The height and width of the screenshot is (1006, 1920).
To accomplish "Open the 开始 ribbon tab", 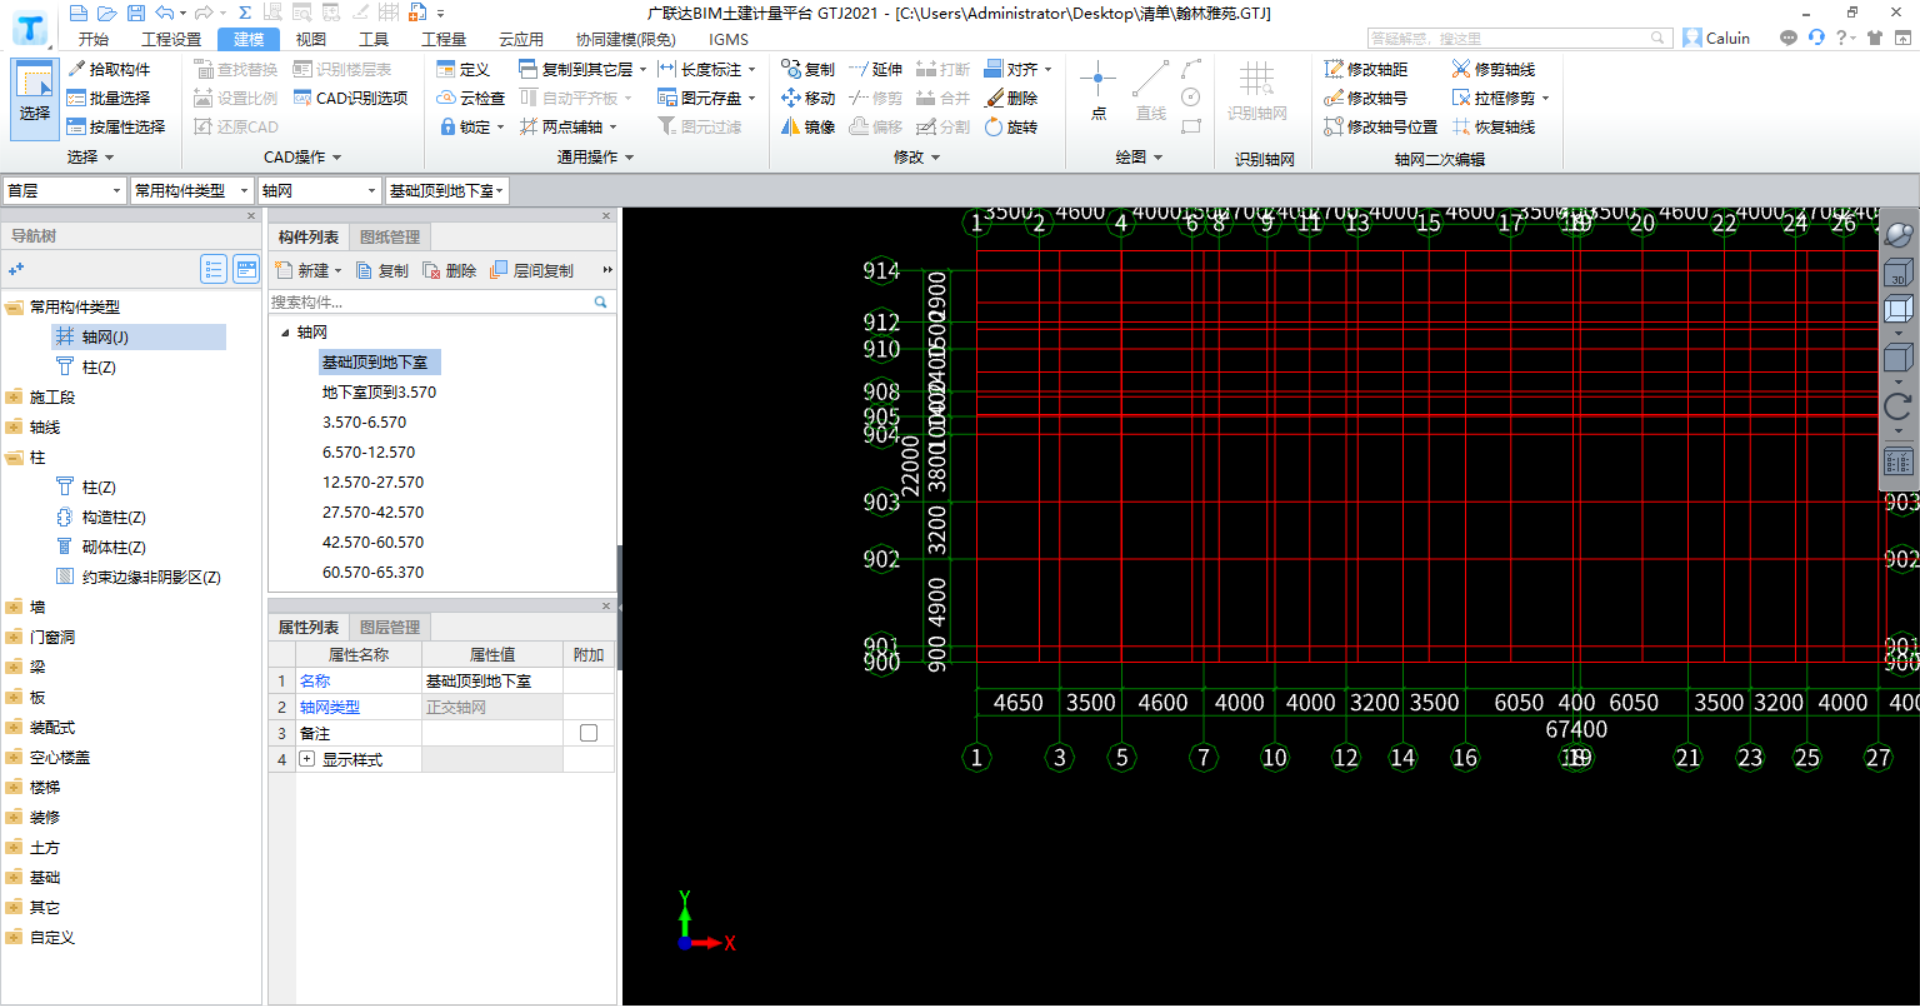I will (93, 39).
